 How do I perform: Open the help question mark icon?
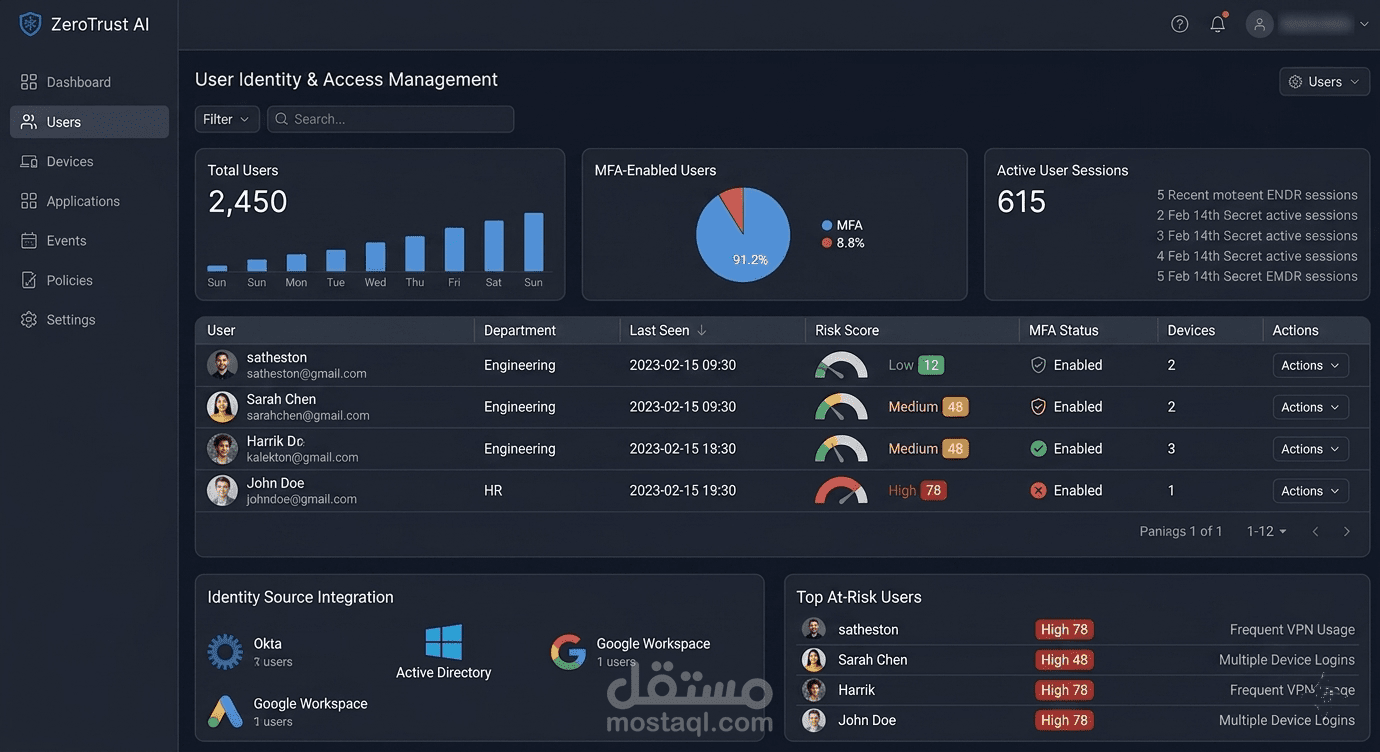tap(1180, 24)
